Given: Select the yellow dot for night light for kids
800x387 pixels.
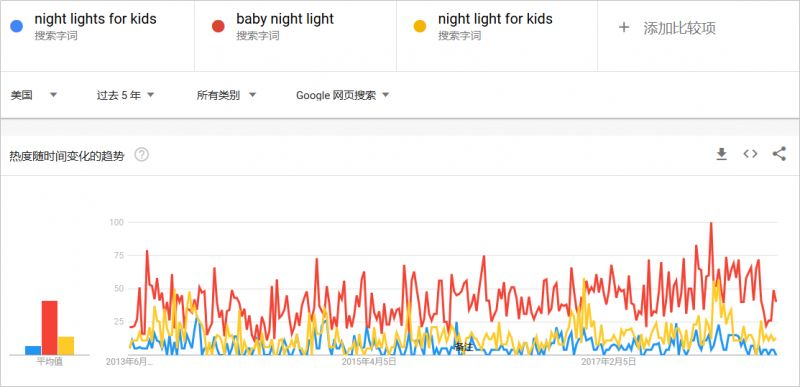Looking at the screenshot, I should tap(420, 27).
